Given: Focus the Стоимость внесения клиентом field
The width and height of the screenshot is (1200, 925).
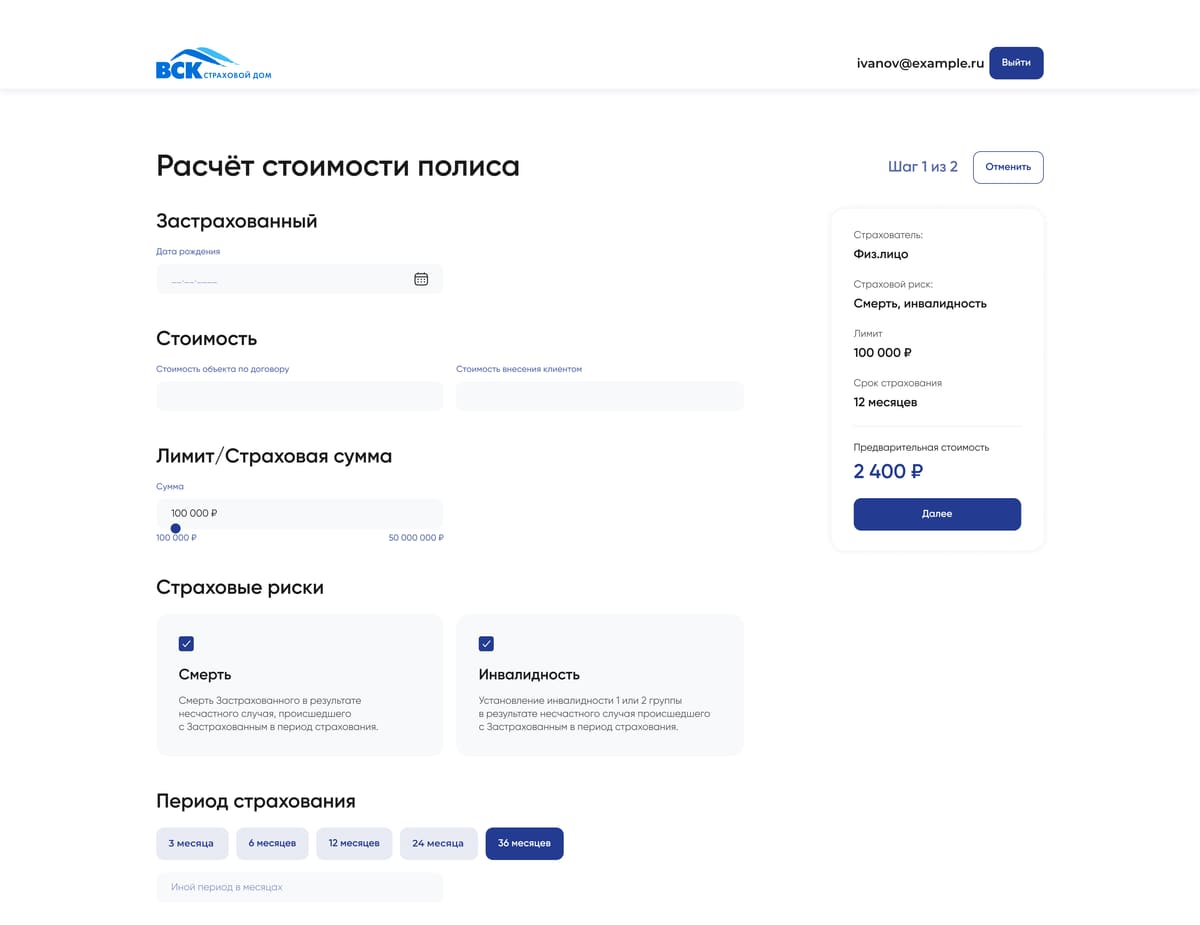Looking at the screenshot, I should click(x=600, y=396).
